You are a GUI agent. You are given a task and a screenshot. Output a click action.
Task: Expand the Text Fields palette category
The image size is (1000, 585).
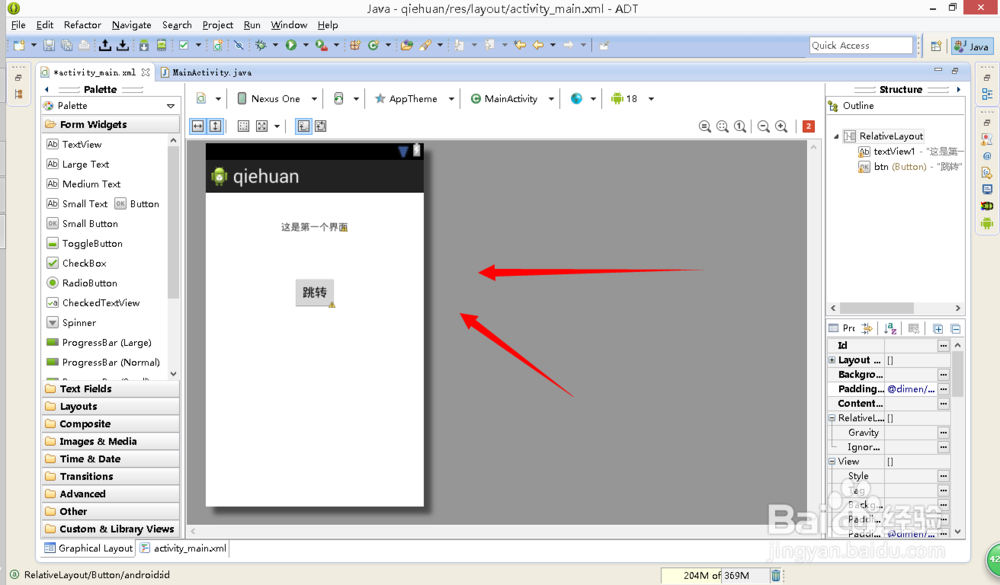coord(86,388)
